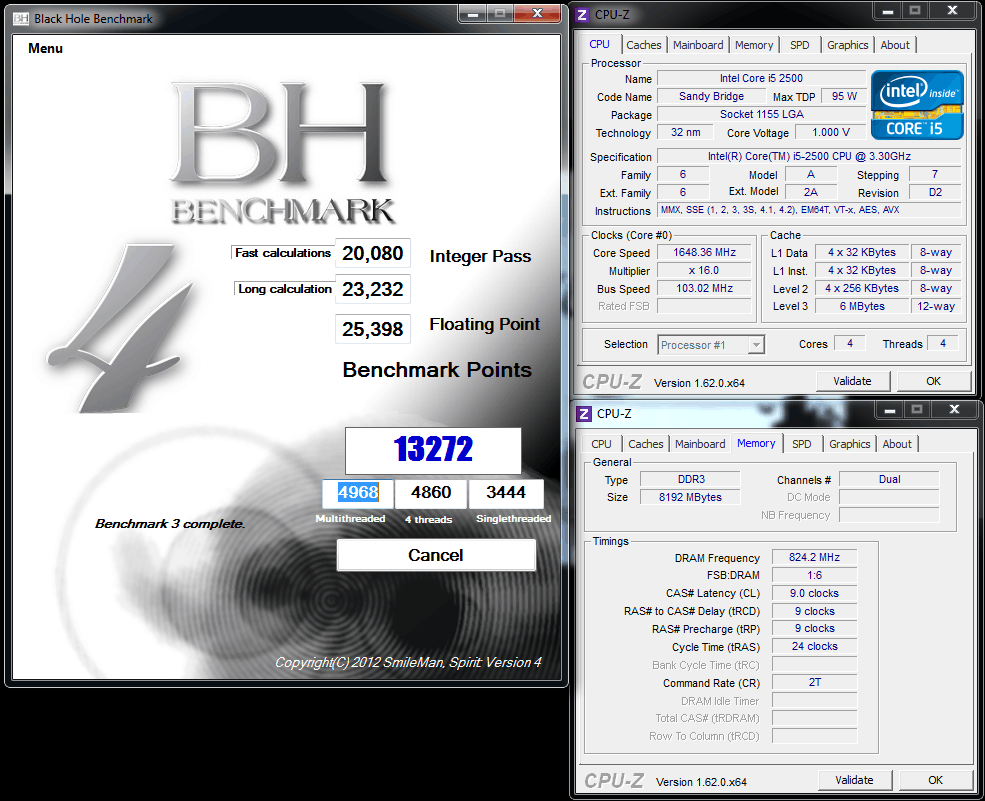Click the Cancel button in Black Hole Benchmark
The height and width of the screenshot is (801, 985).
point(436,555)
